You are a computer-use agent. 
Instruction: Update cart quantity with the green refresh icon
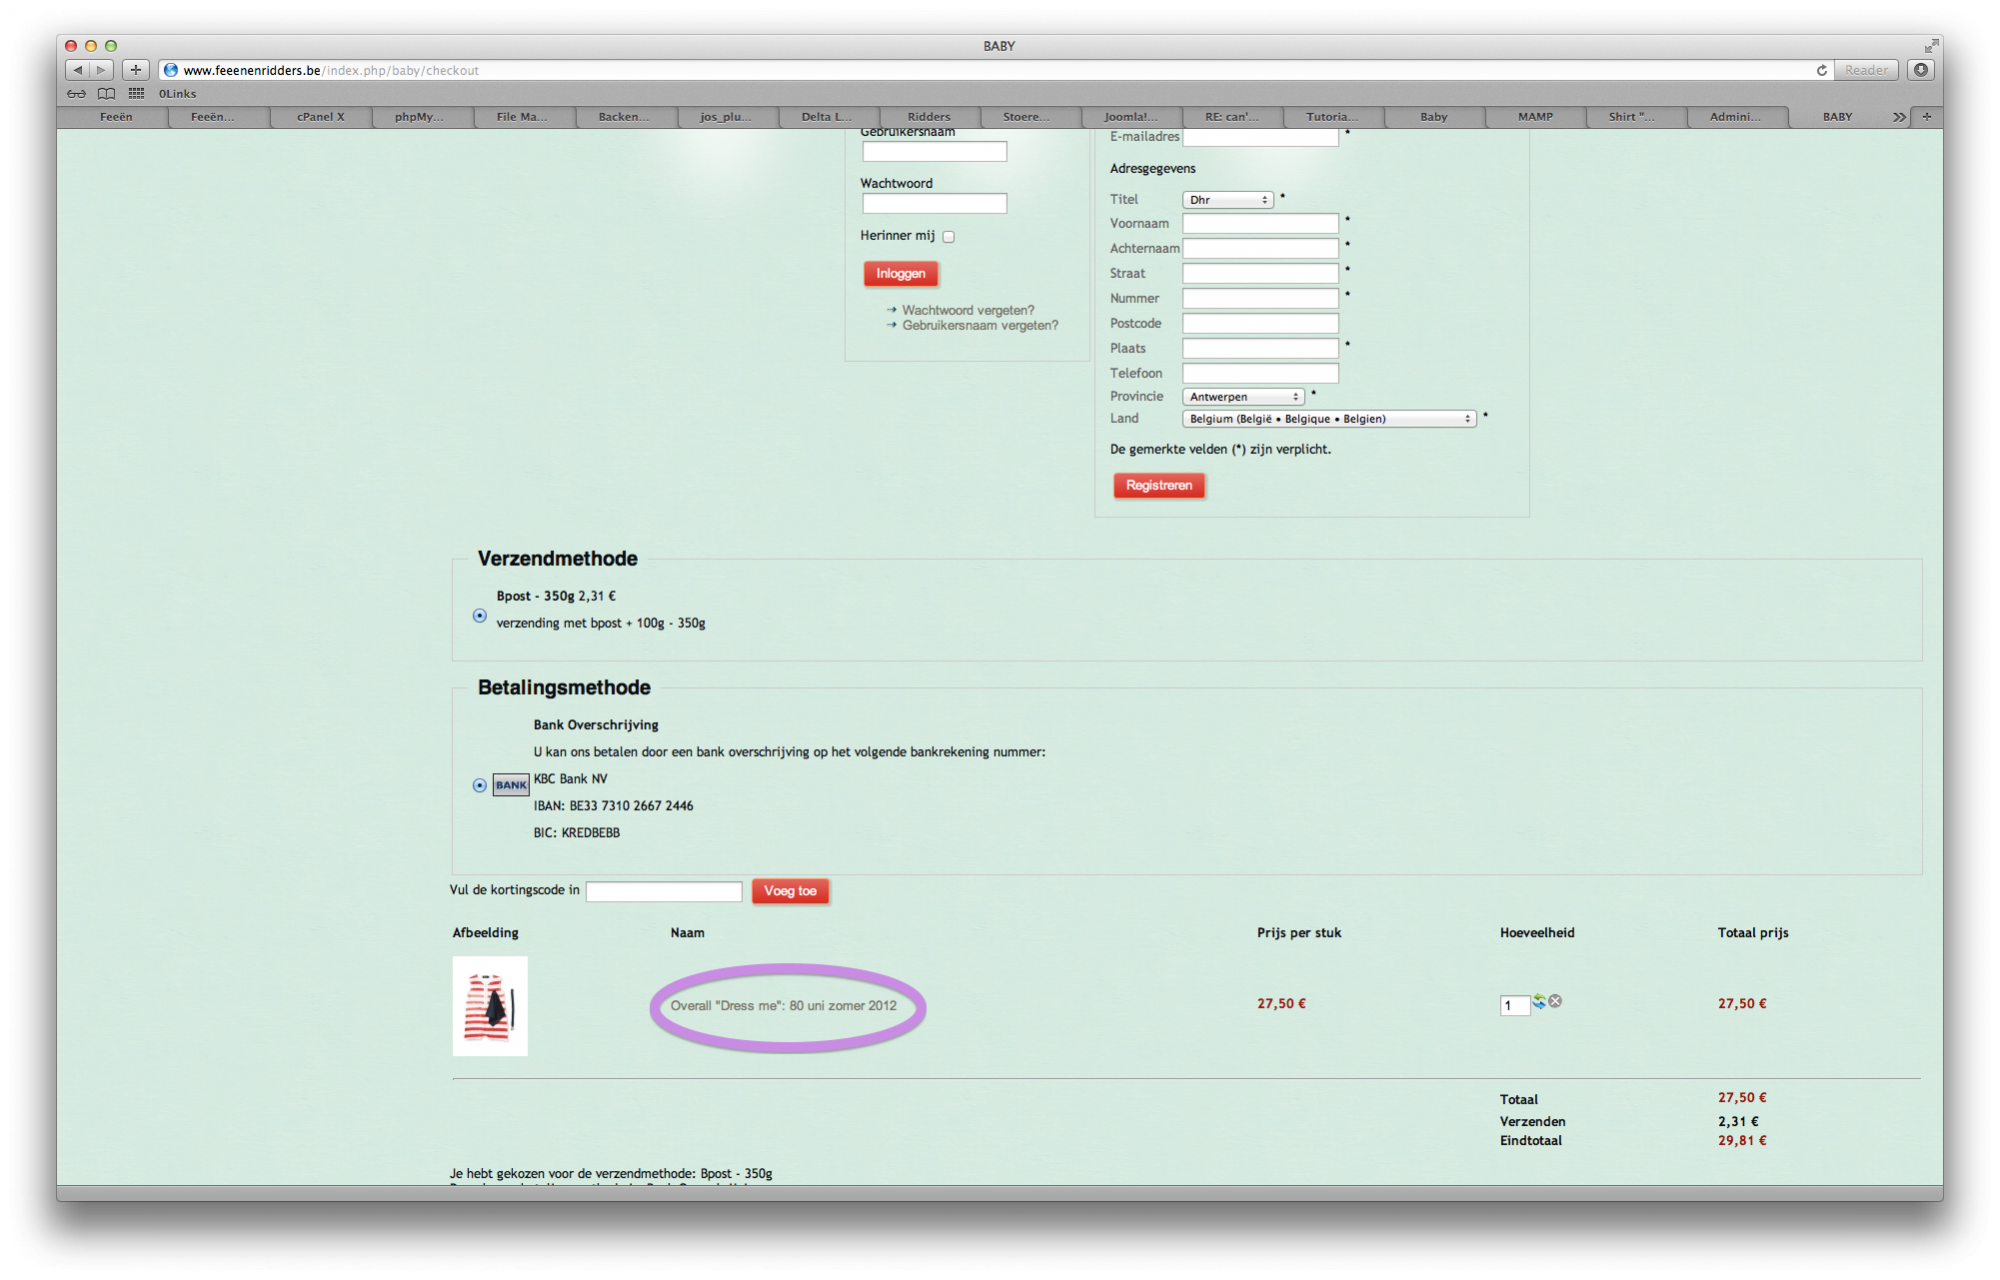click(1539, 1001)
